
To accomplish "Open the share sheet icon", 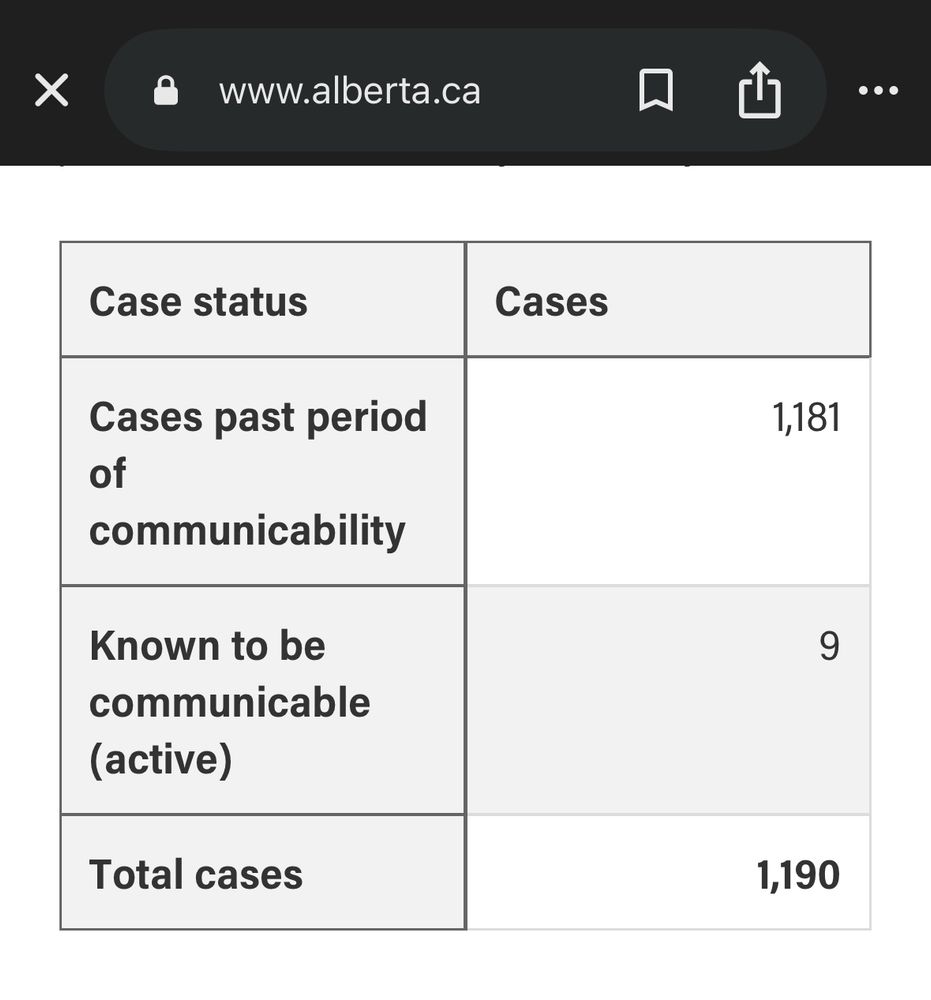I will (759, 90).
